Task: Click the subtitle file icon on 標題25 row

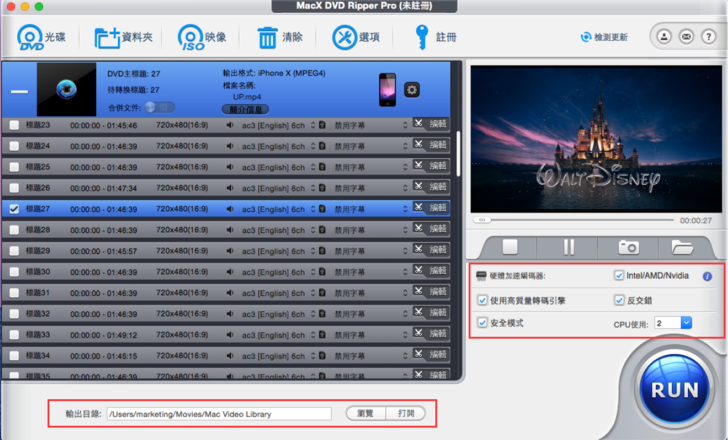Action: 322,167
